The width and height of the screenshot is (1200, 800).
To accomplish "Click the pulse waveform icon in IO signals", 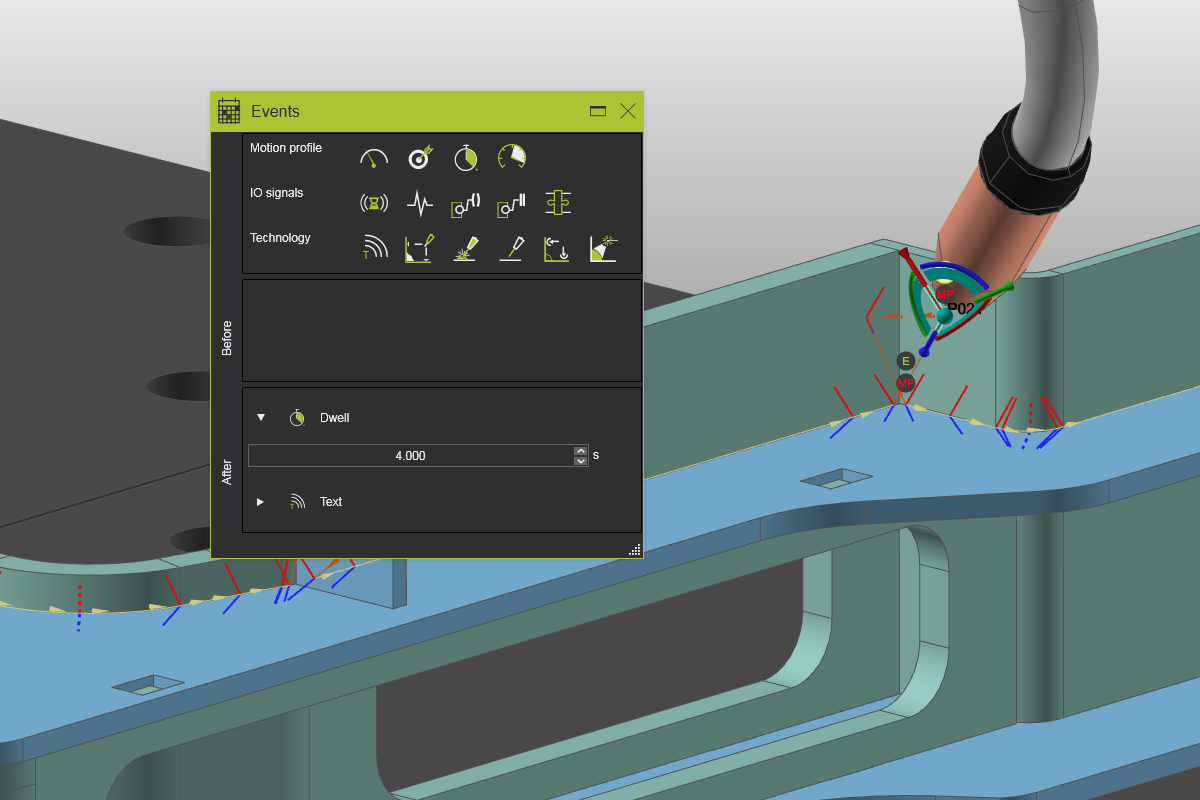I will 419,204.
